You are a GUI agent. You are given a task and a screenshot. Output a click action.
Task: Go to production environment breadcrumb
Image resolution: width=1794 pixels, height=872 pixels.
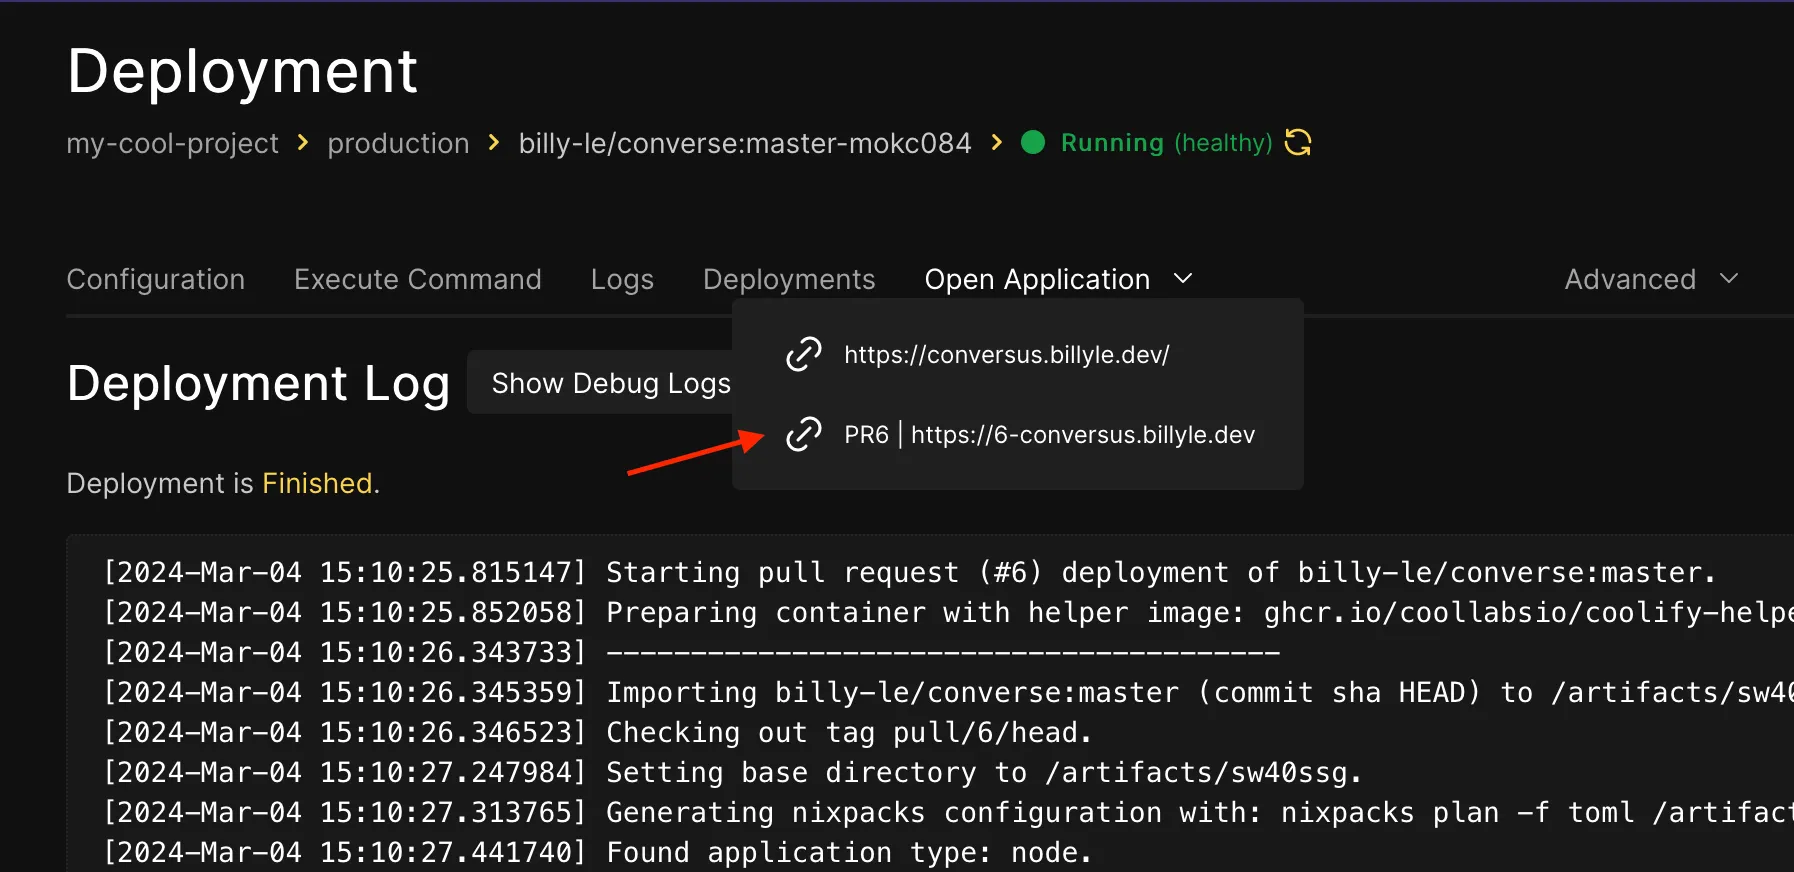(398, 143)
